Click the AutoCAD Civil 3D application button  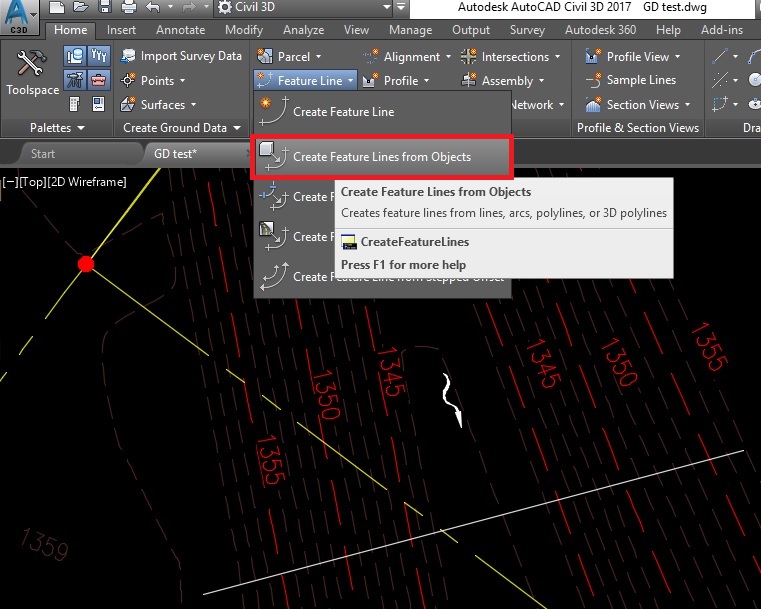pos(18,17)
